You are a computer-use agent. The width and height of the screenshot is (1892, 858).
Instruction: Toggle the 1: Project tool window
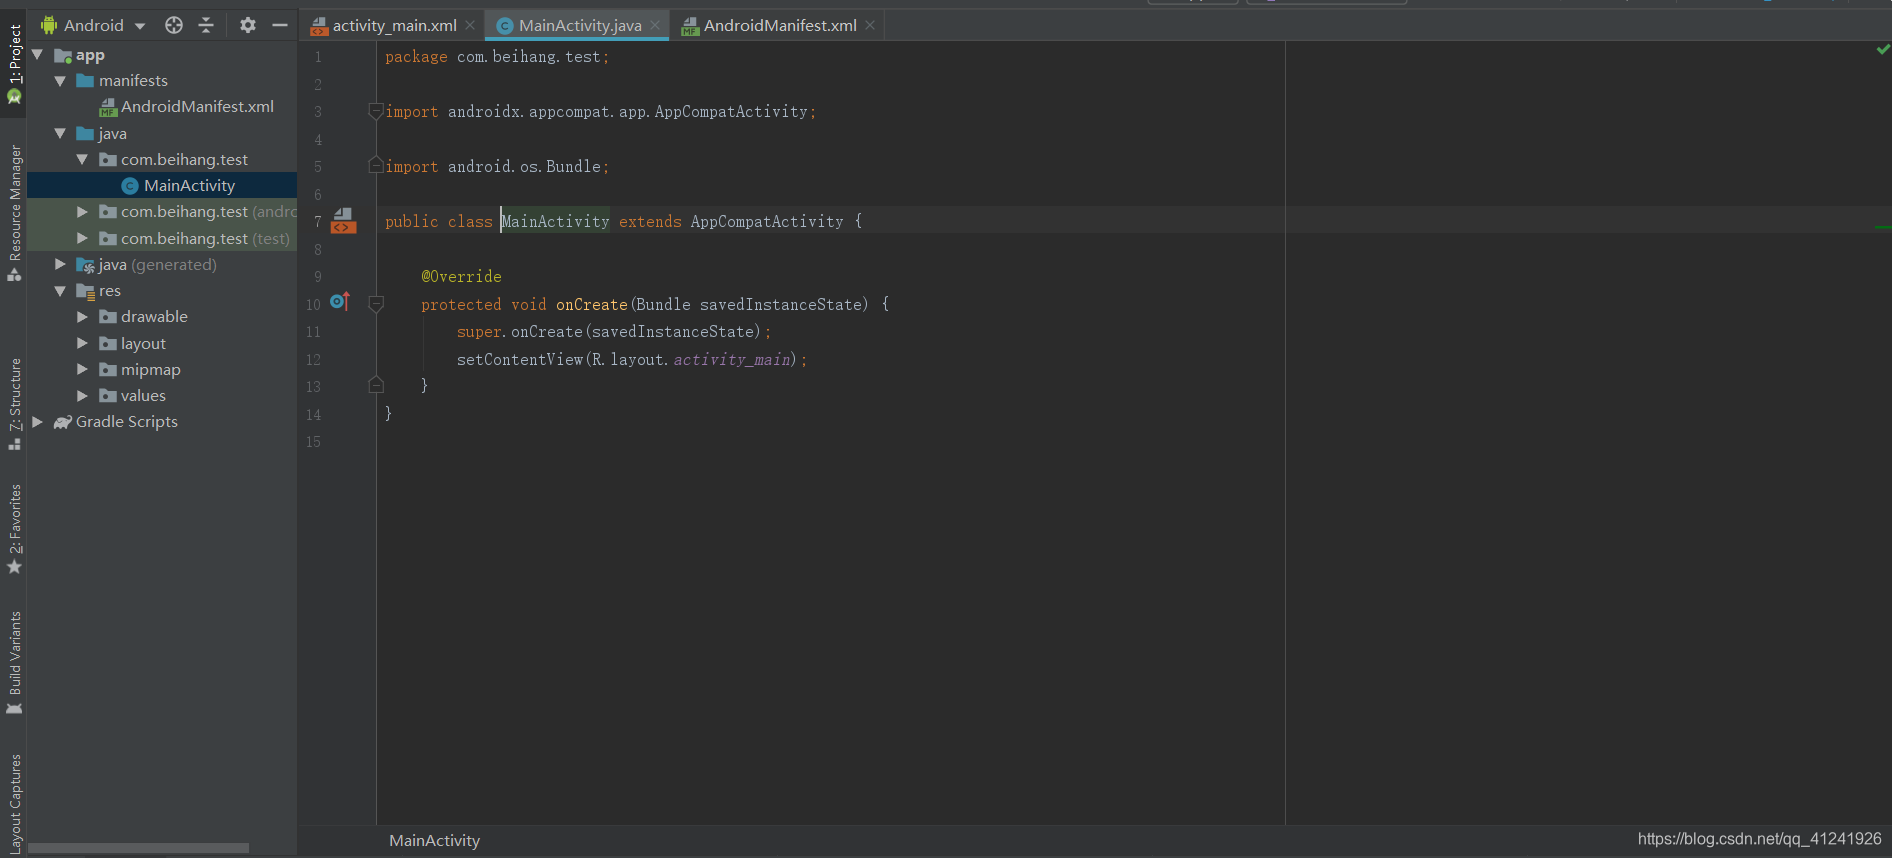[14, 64]
